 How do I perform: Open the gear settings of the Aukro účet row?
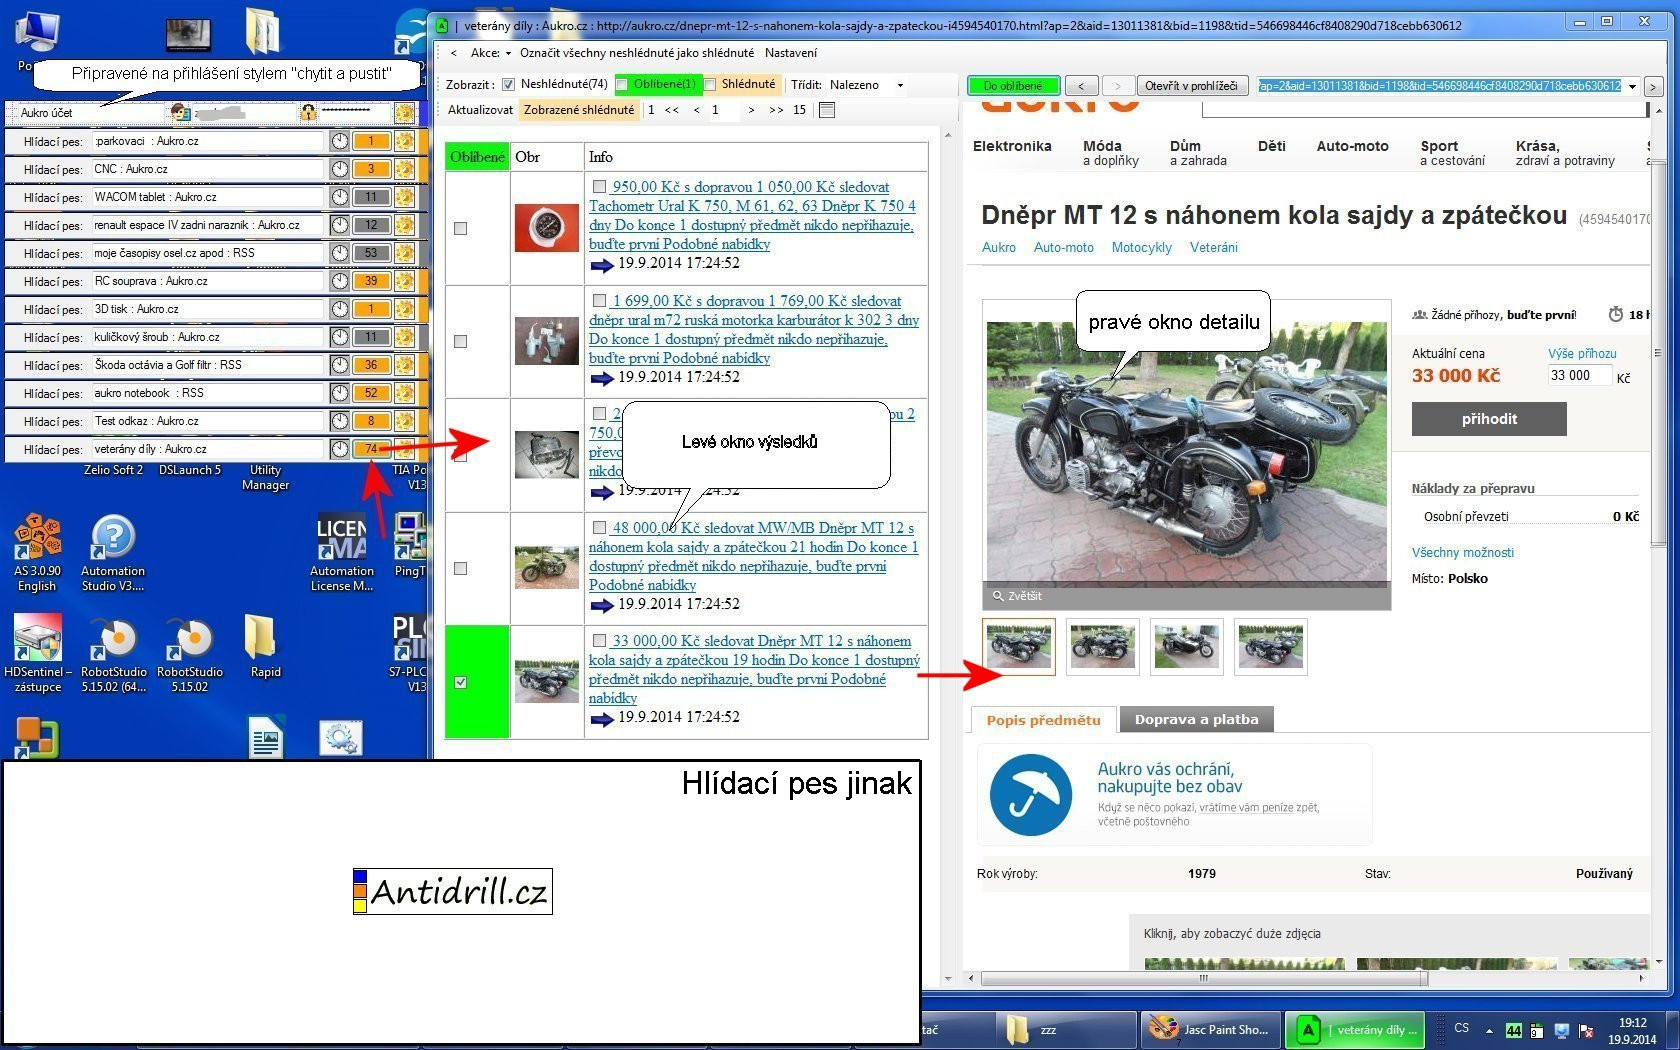click(404, 113)
